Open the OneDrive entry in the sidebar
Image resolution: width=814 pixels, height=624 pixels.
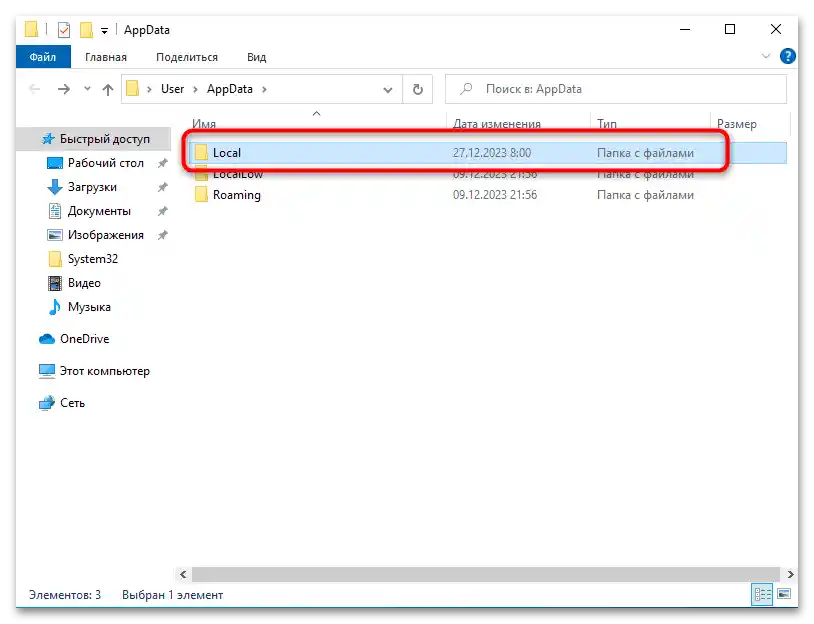(84, 339)
